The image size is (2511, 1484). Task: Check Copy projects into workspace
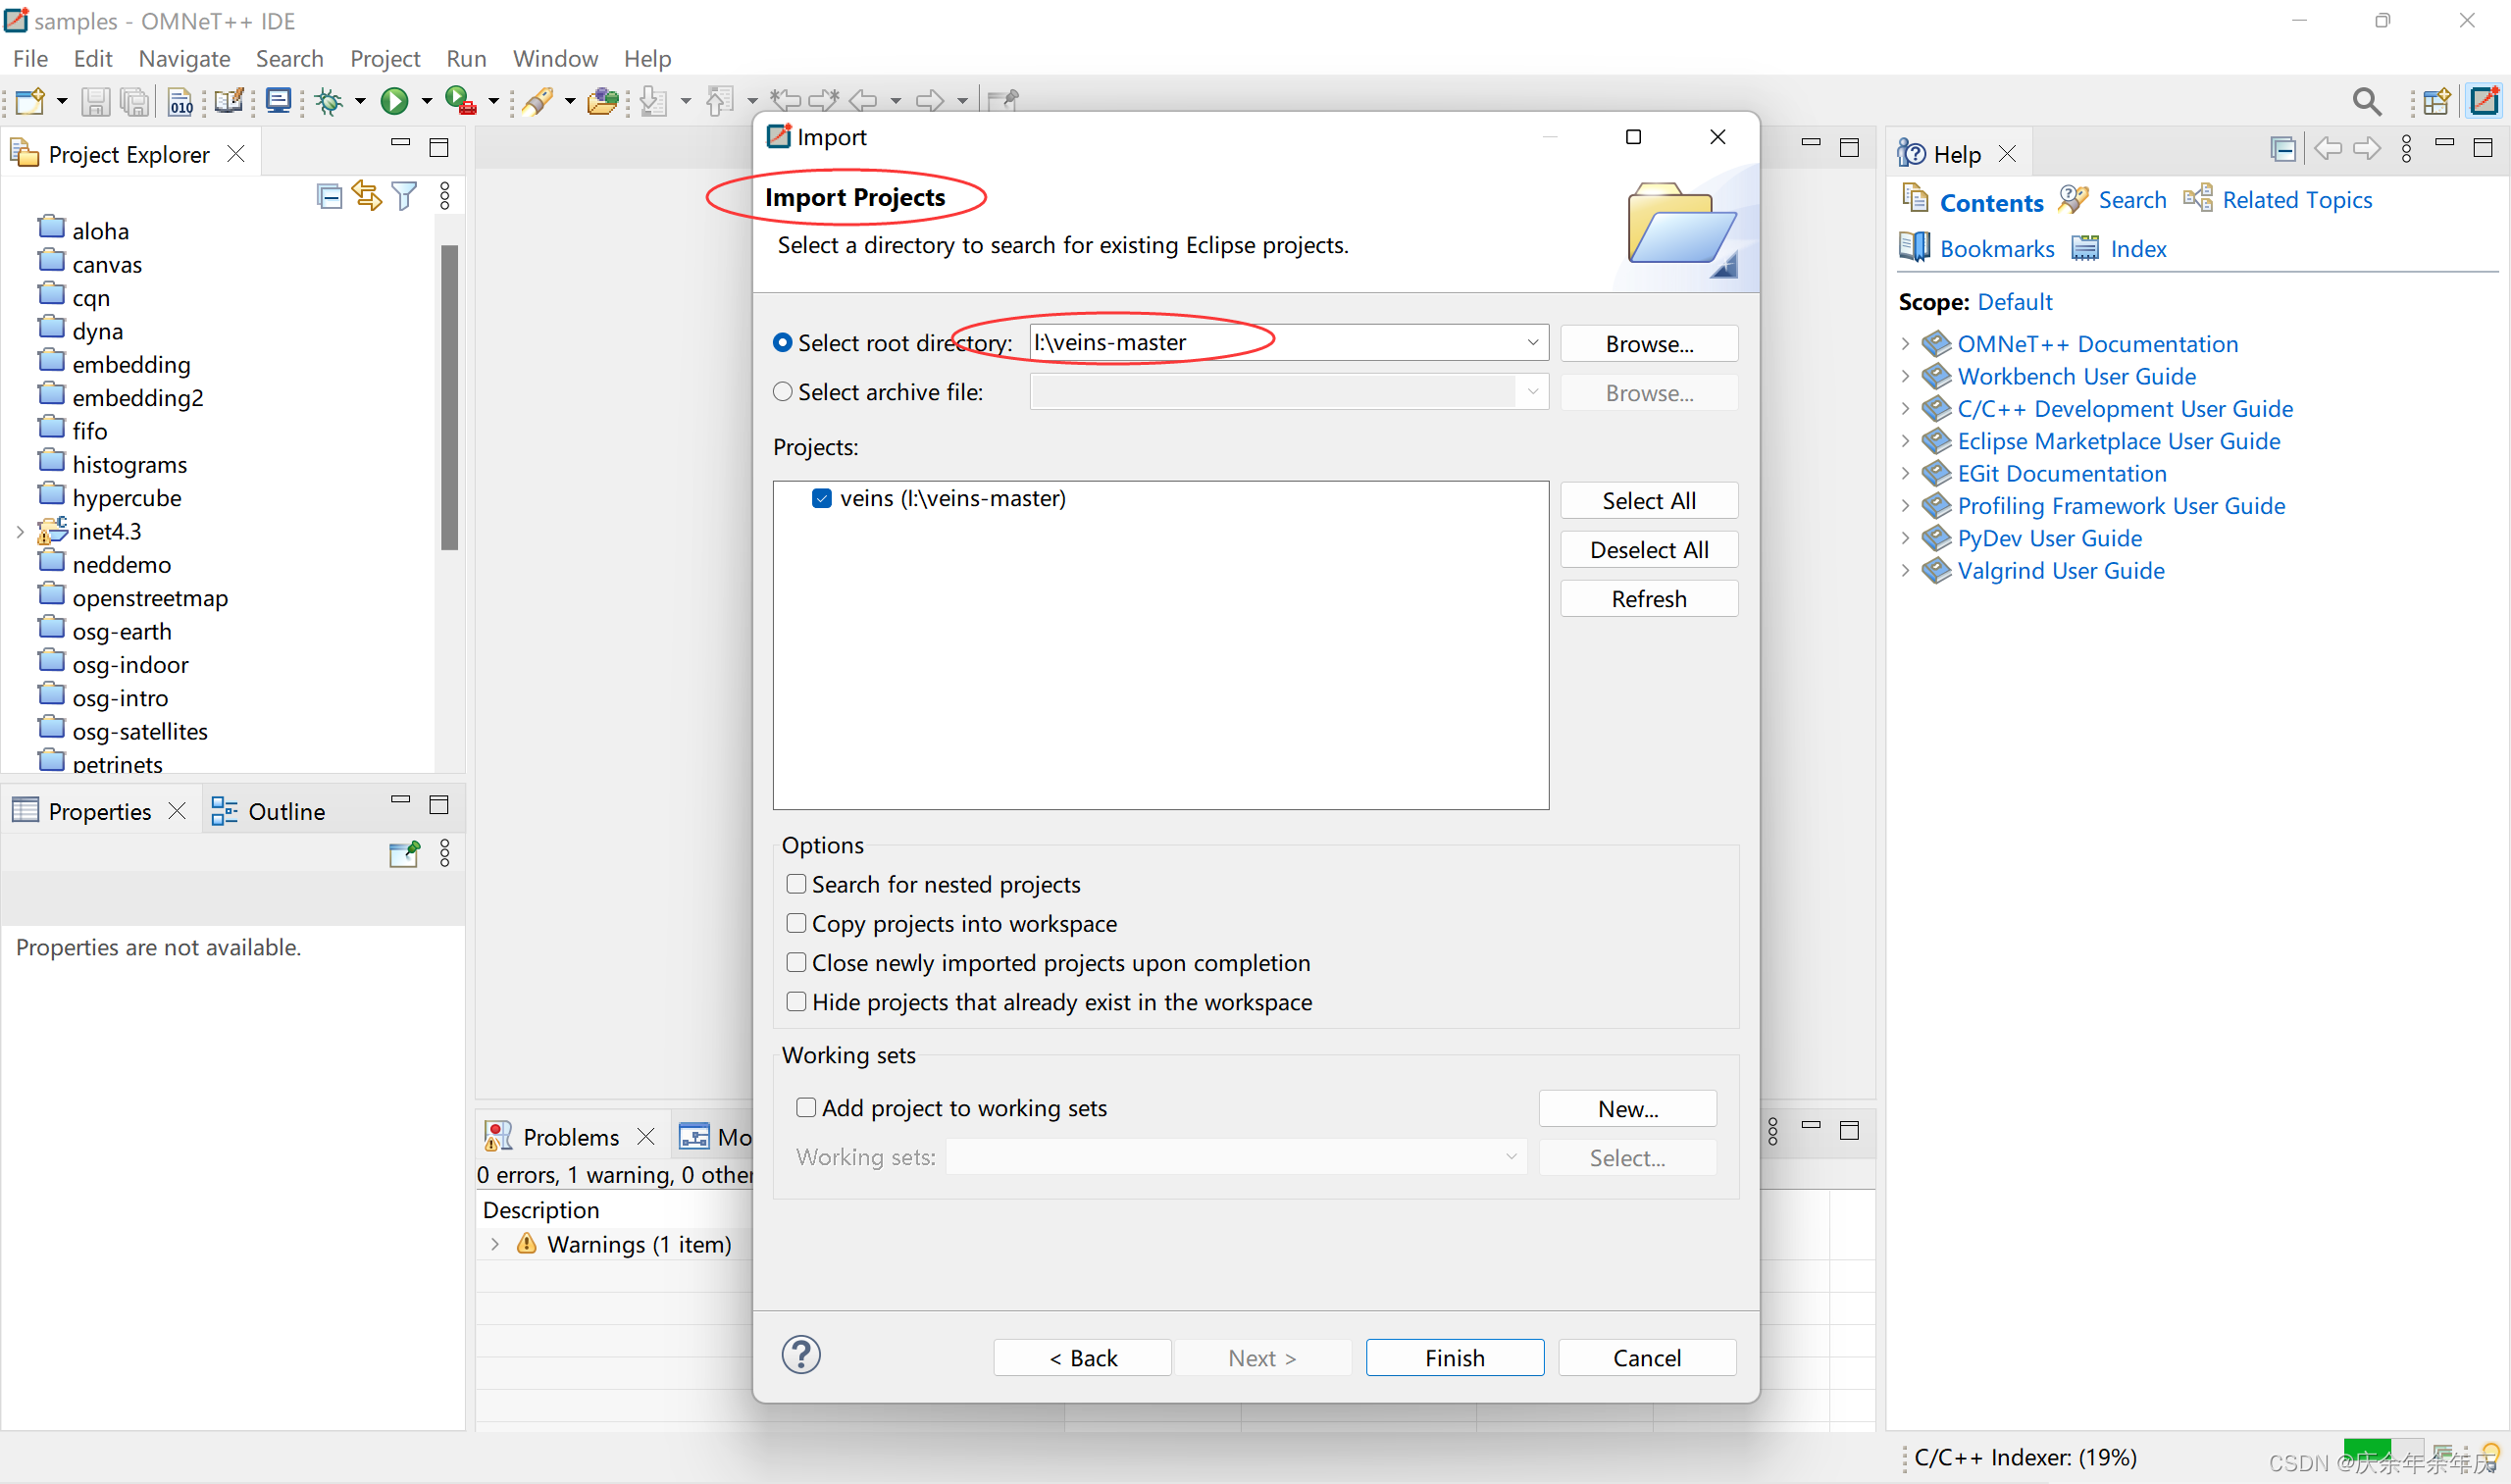[x=796, y=923]
